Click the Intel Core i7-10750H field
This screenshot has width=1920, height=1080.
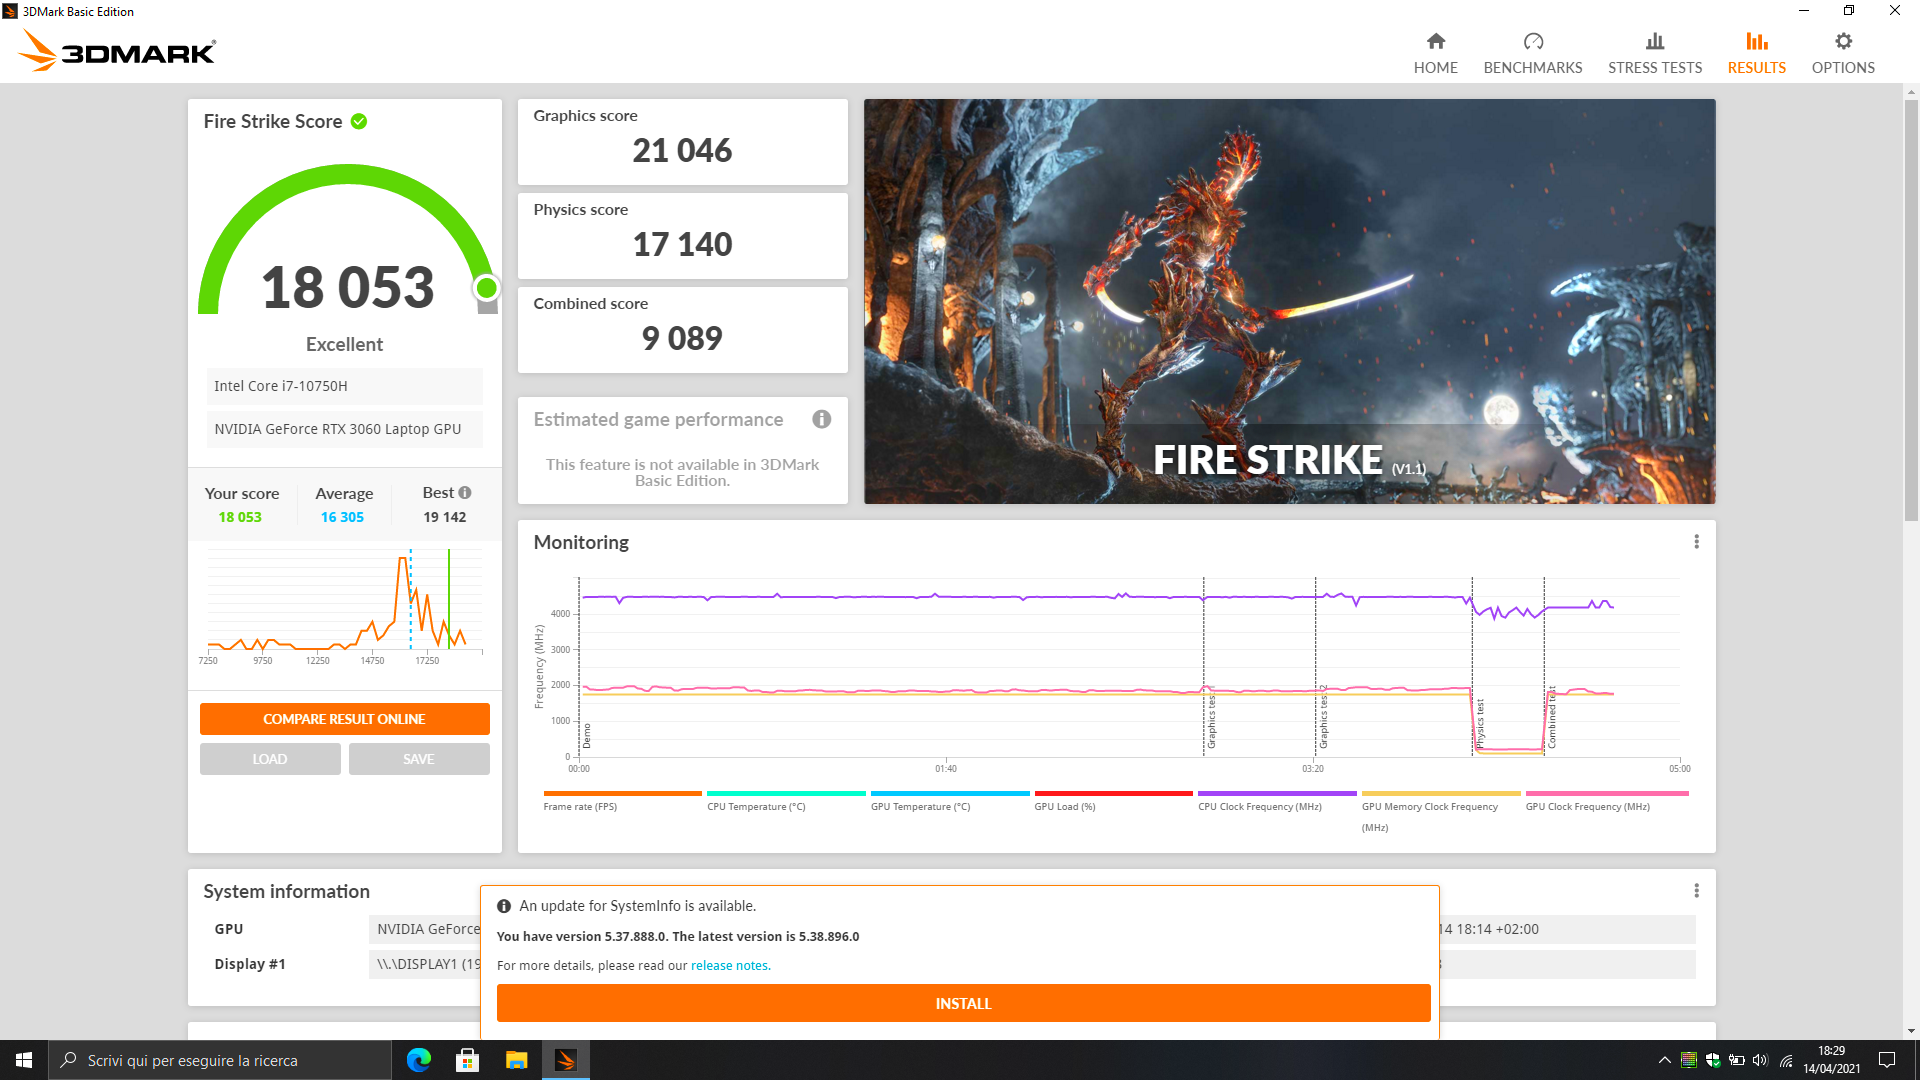(x=344, y=386)
